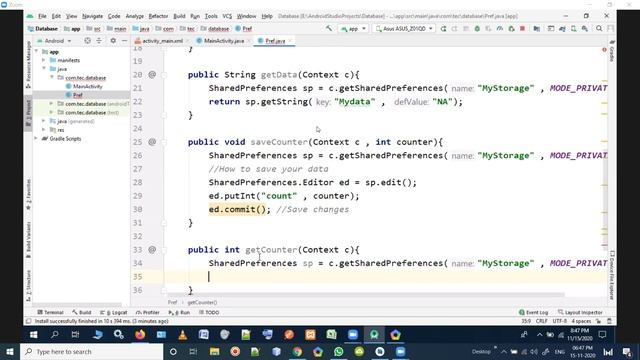Open the SDK Manager icon
The image size is (640, 360).
click(585, 29)
